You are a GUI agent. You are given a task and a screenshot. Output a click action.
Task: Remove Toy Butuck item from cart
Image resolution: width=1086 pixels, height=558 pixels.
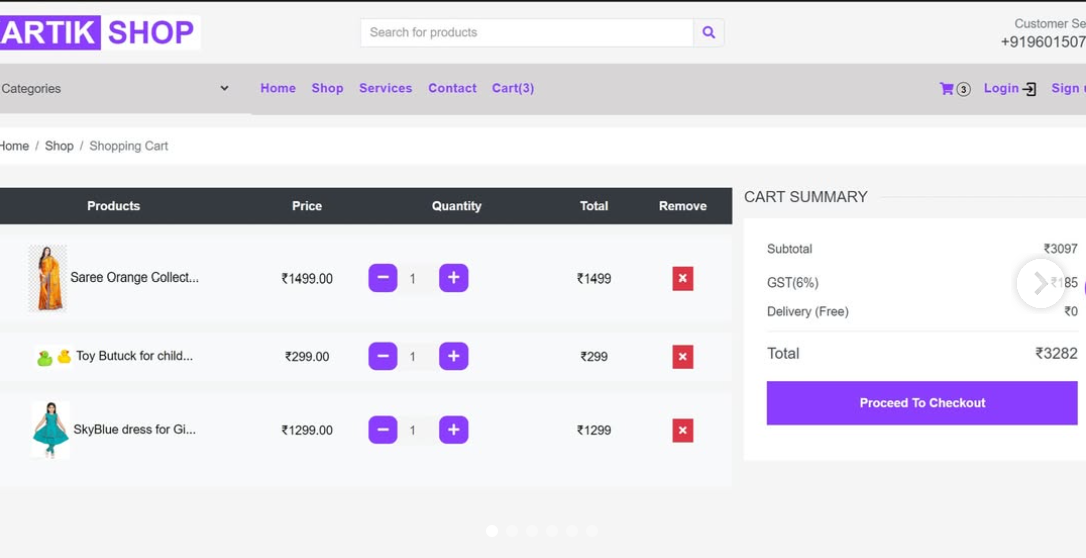[x=682, y=357]
